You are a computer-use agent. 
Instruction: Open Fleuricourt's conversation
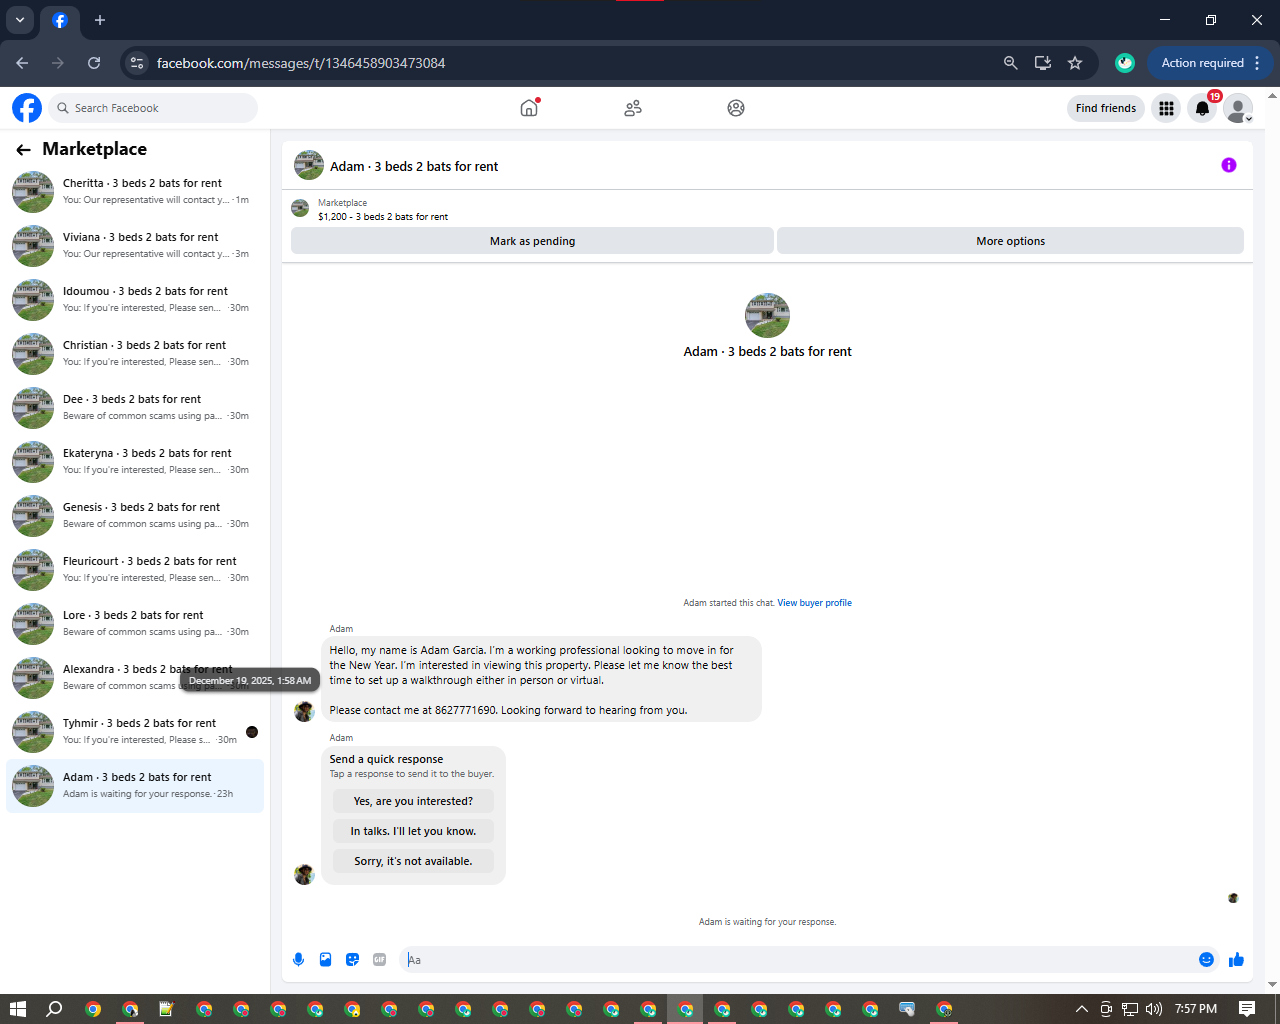click(135, 570)
